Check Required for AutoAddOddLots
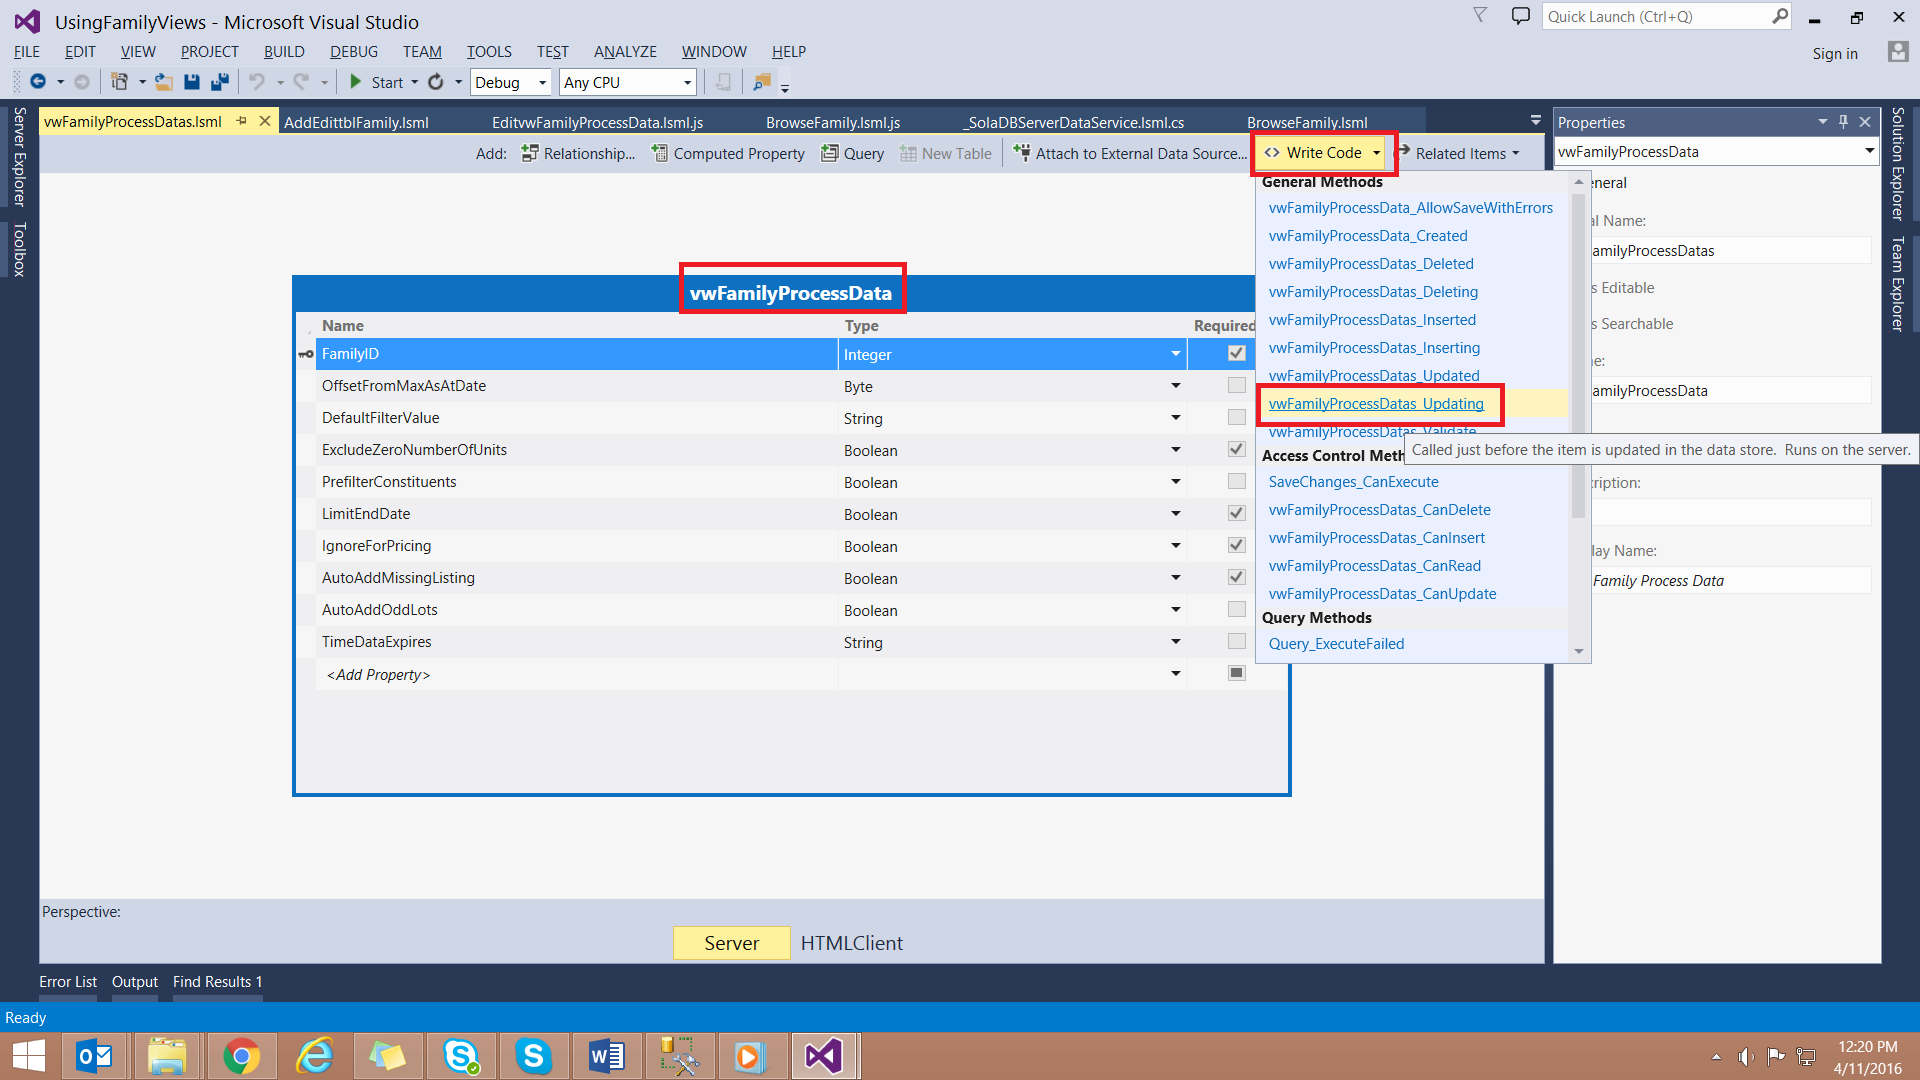This screenshot has height=1080, width=1920. 1237,609
